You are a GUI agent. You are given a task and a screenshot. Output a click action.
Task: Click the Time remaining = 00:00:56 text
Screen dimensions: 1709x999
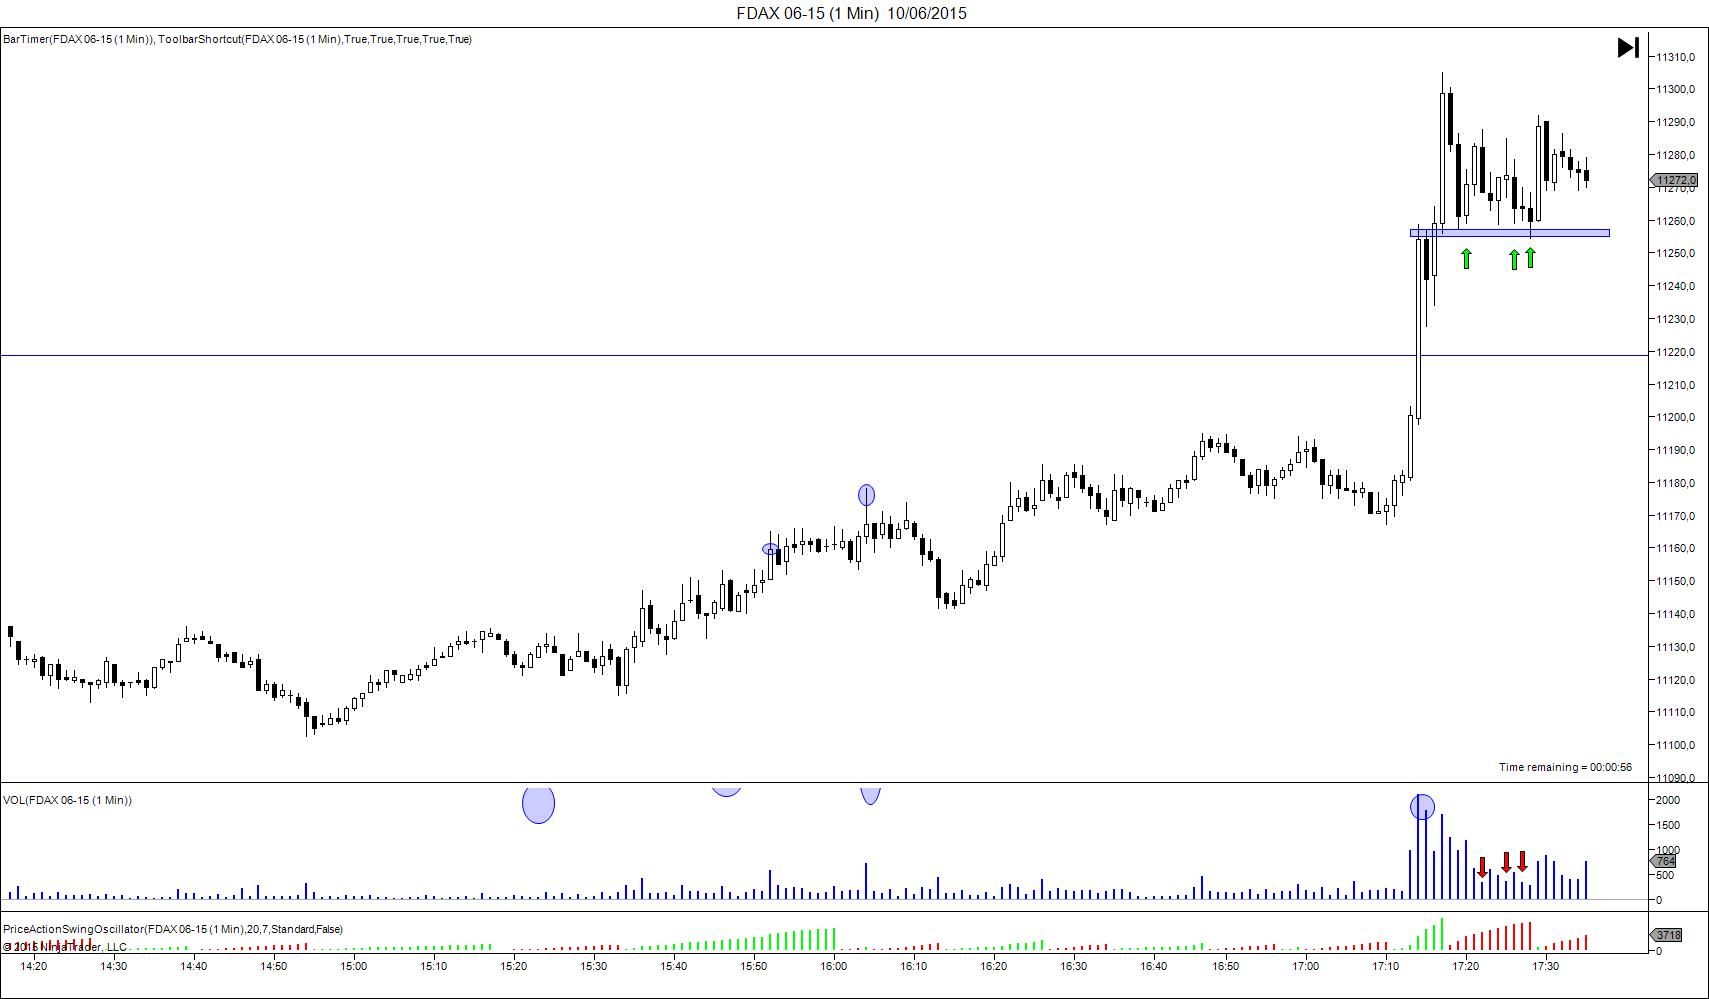[x=1565, y=767]
